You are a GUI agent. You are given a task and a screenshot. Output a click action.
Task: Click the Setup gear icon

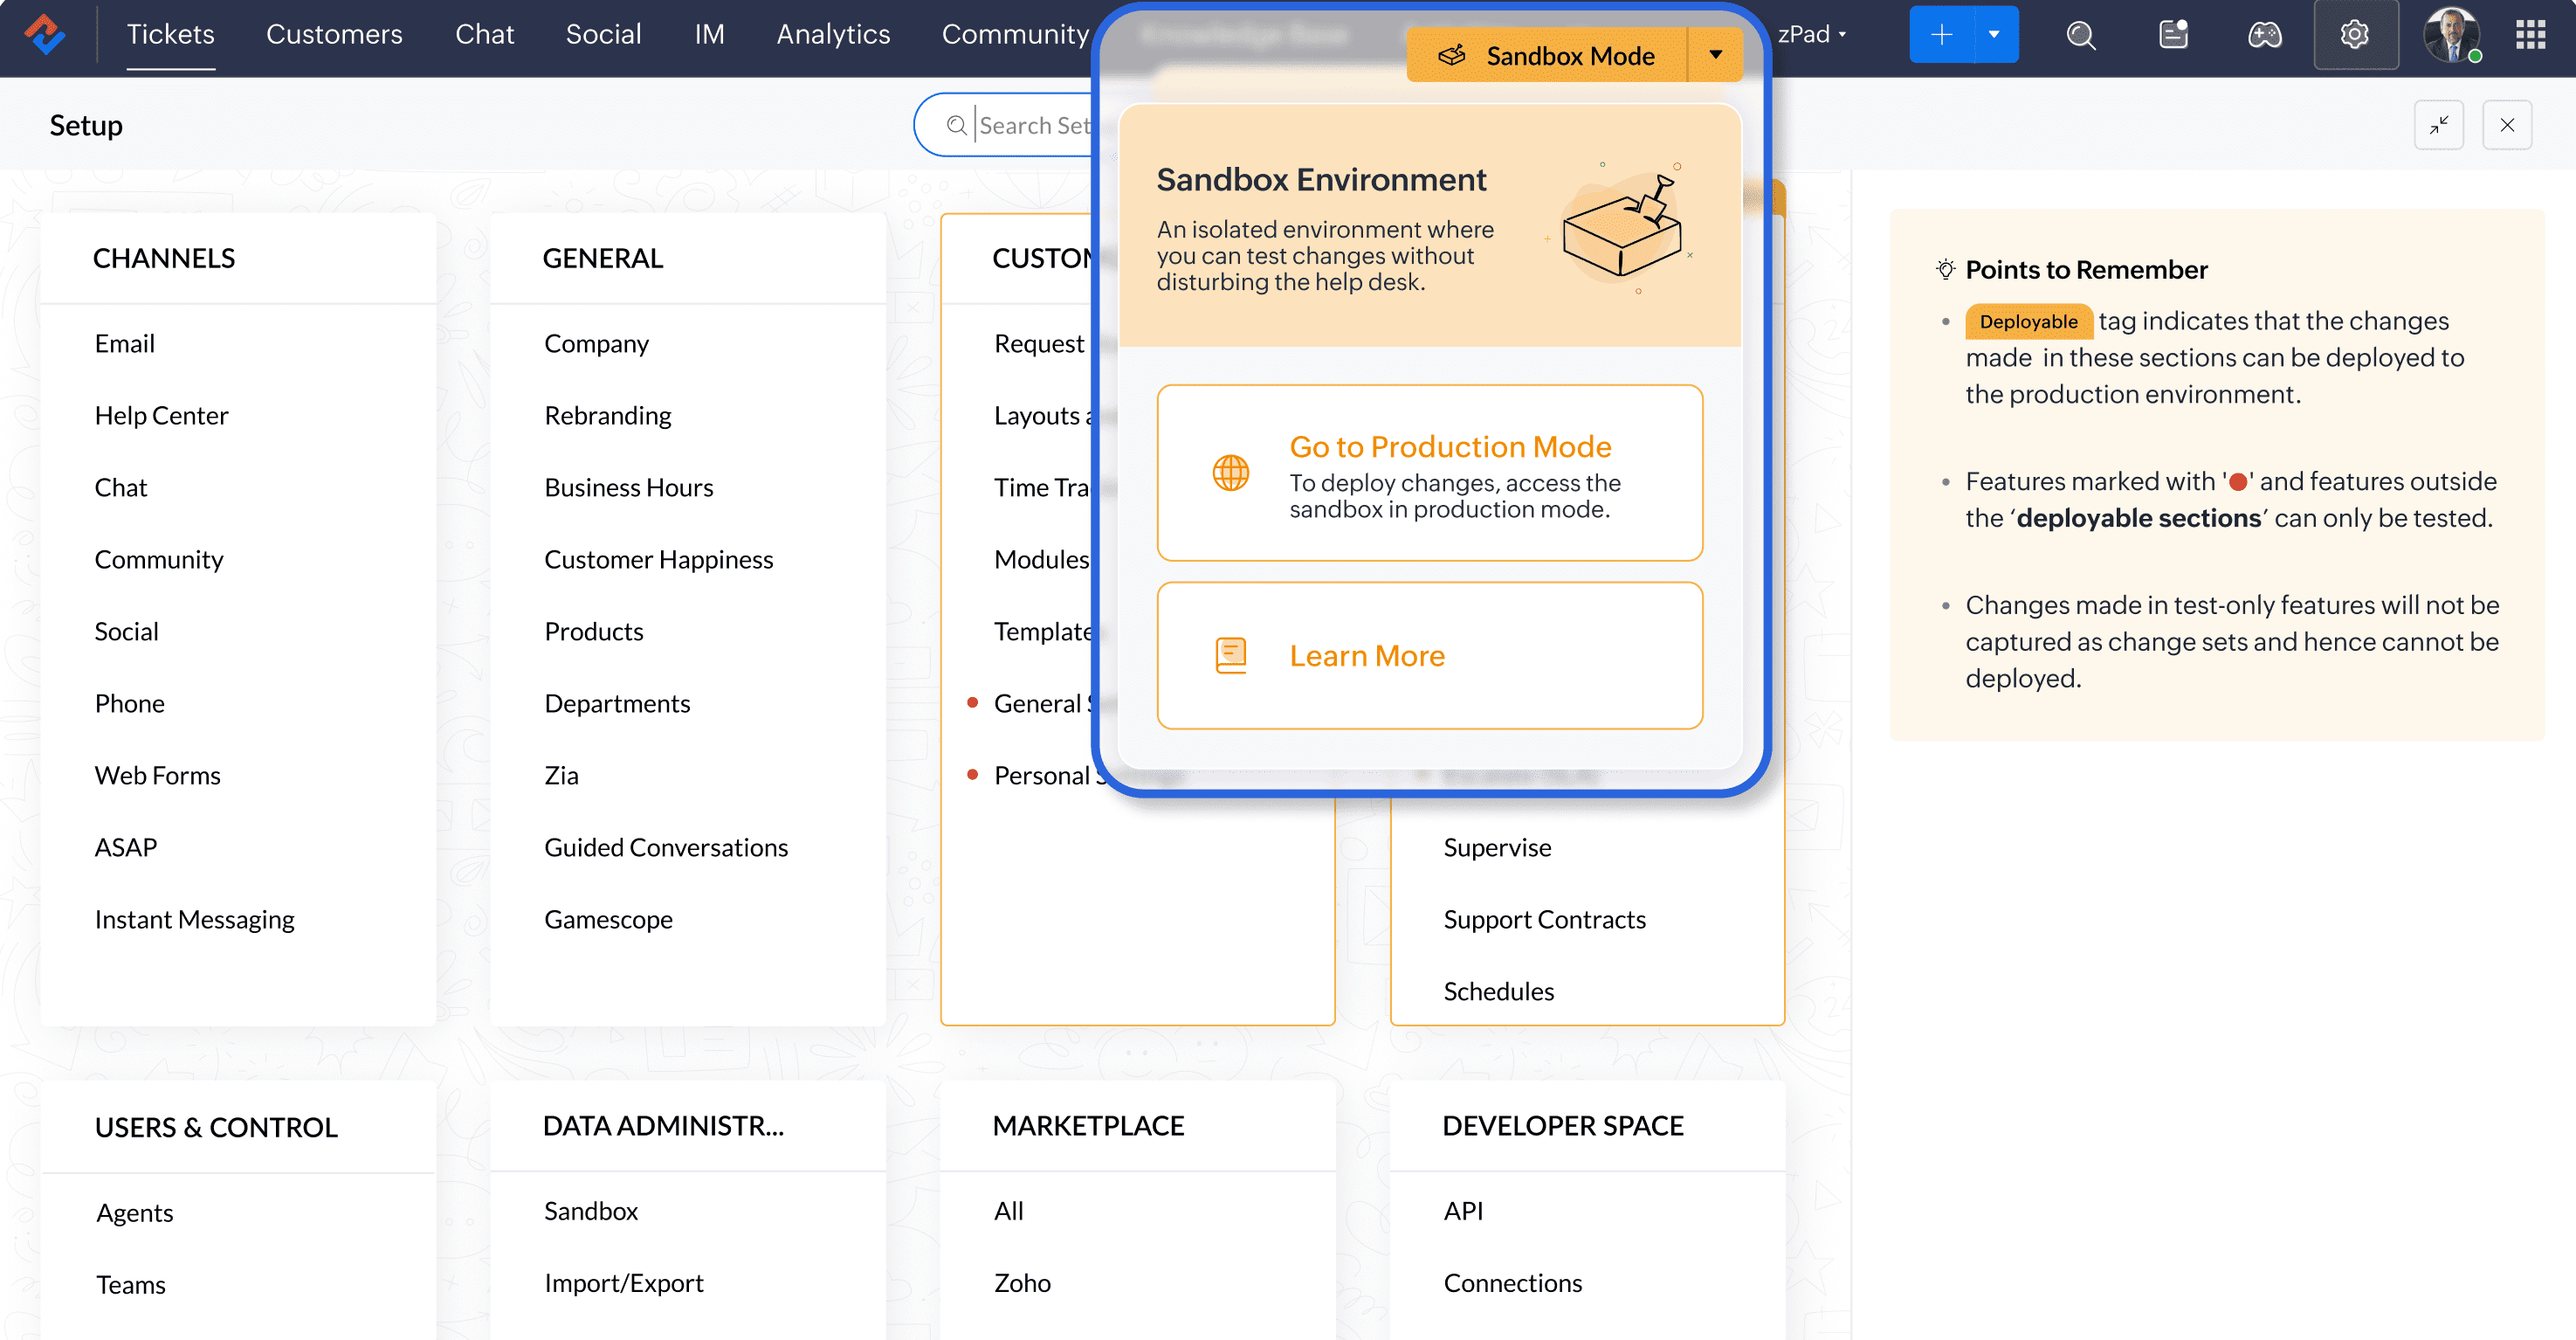[2354, 35]
